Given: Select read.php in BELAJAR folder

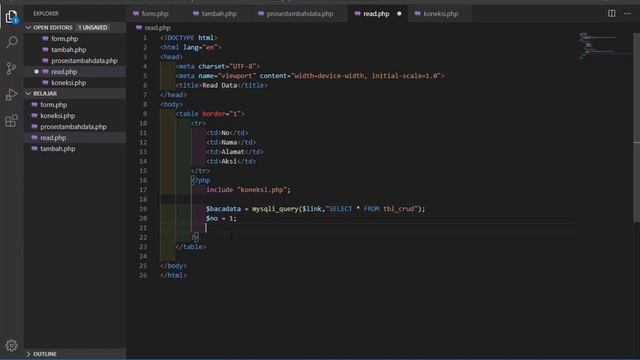Looking at the screenshot, I should 53,138.
